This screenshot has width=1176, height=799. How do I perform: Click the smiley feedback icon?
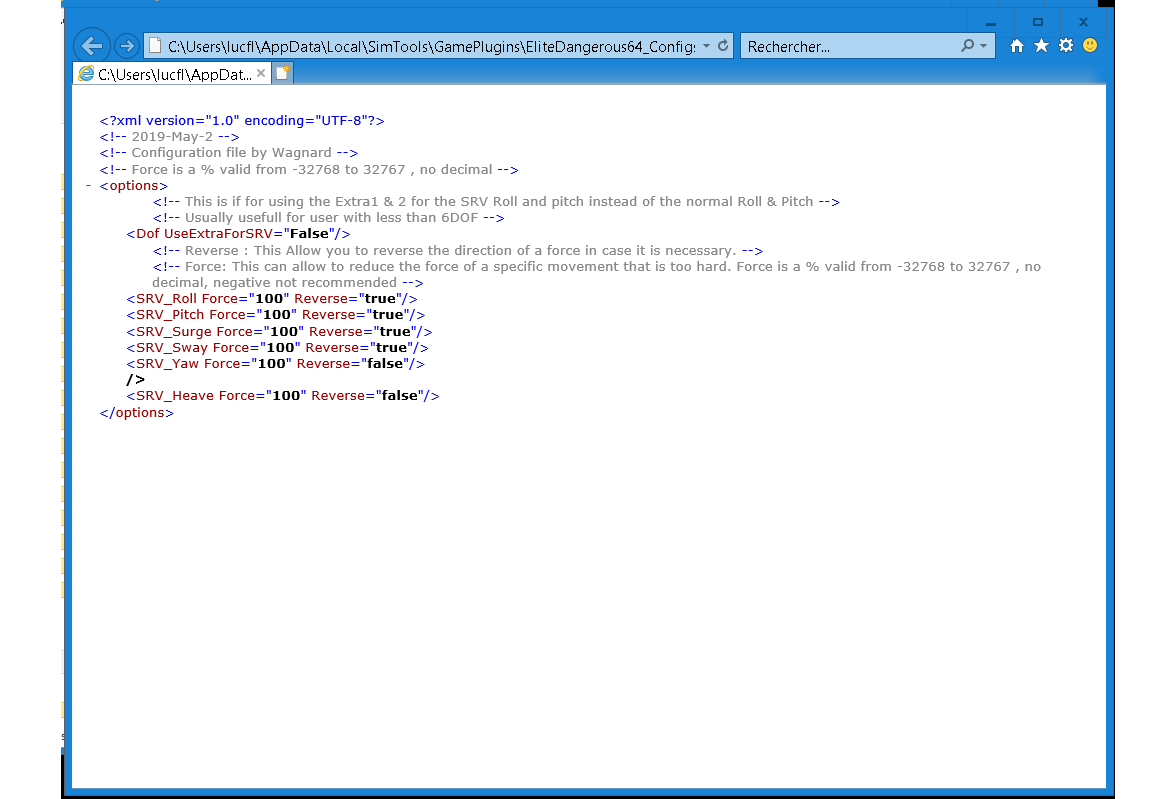[x=1090, y=46]
